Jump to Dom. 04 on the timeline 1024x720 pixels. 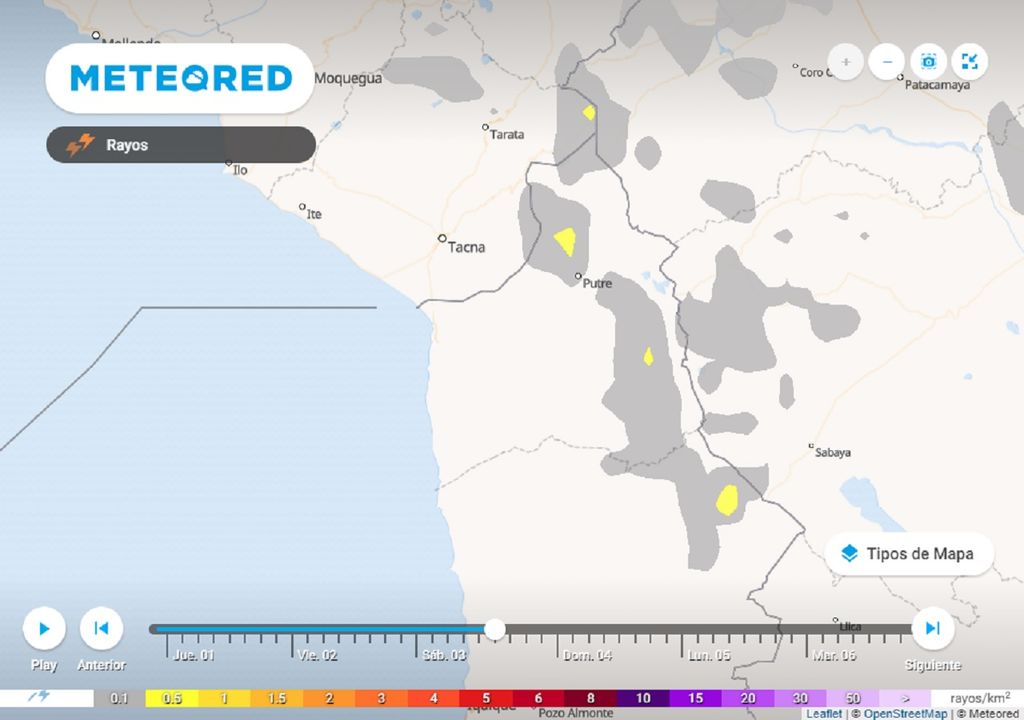587,655
